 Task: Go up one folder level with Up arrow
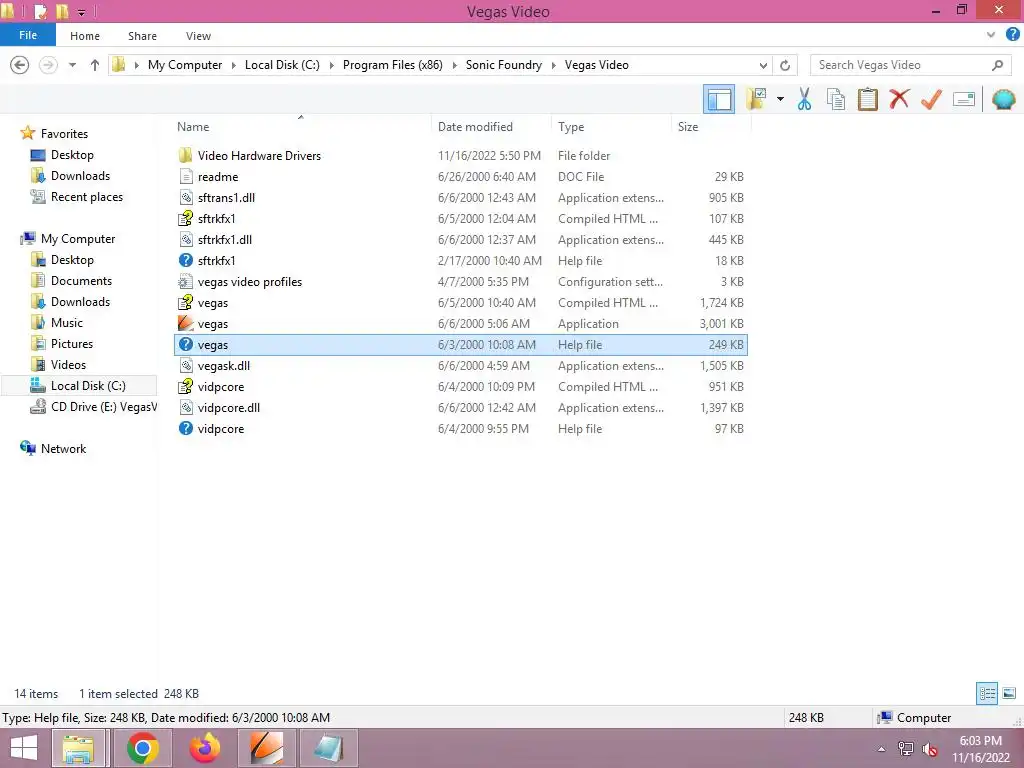95,65
